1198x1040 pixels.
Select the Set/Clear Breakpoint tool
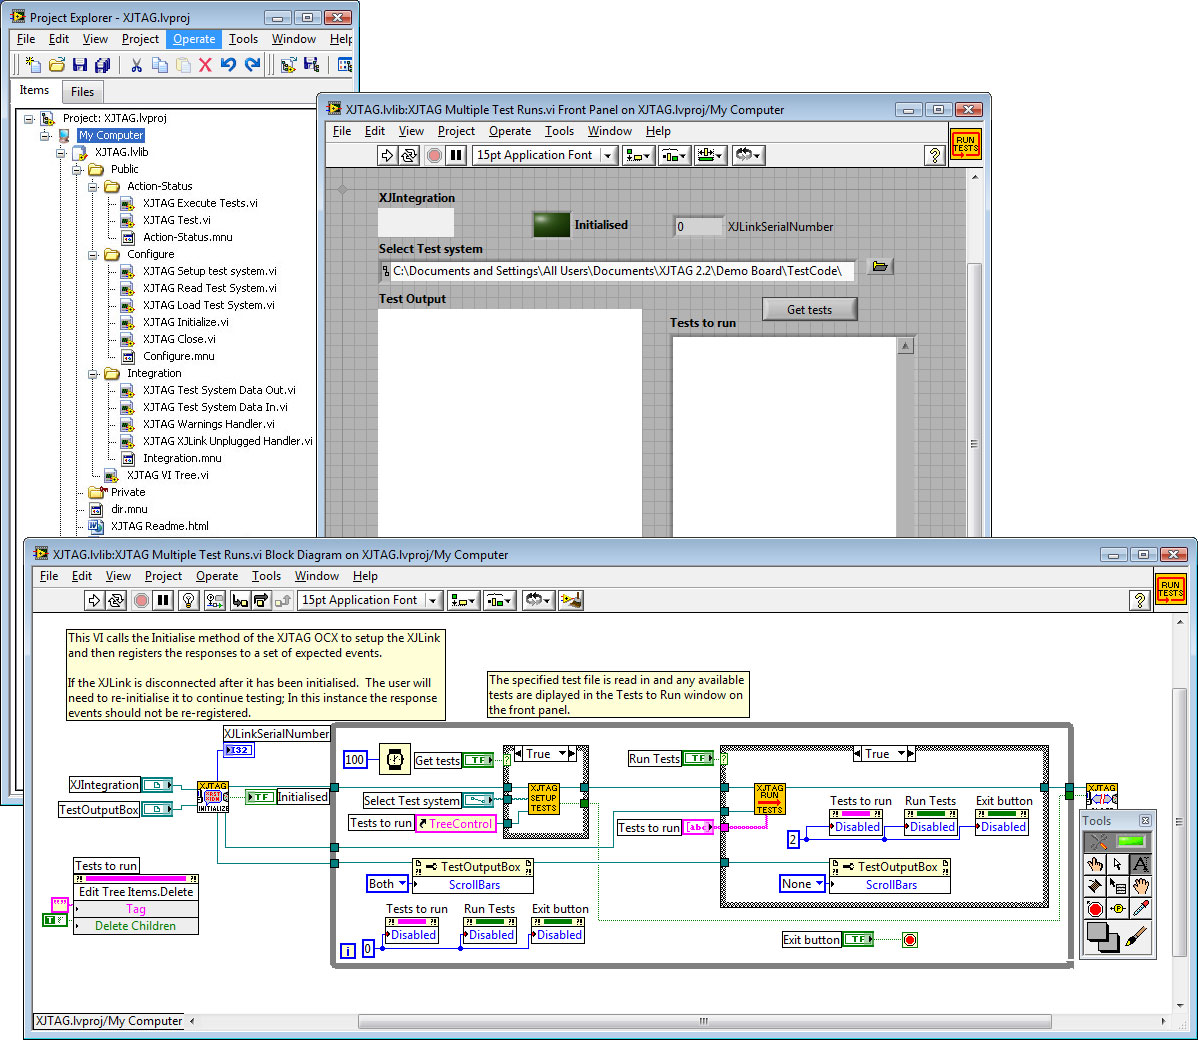tap(1095, 909)
